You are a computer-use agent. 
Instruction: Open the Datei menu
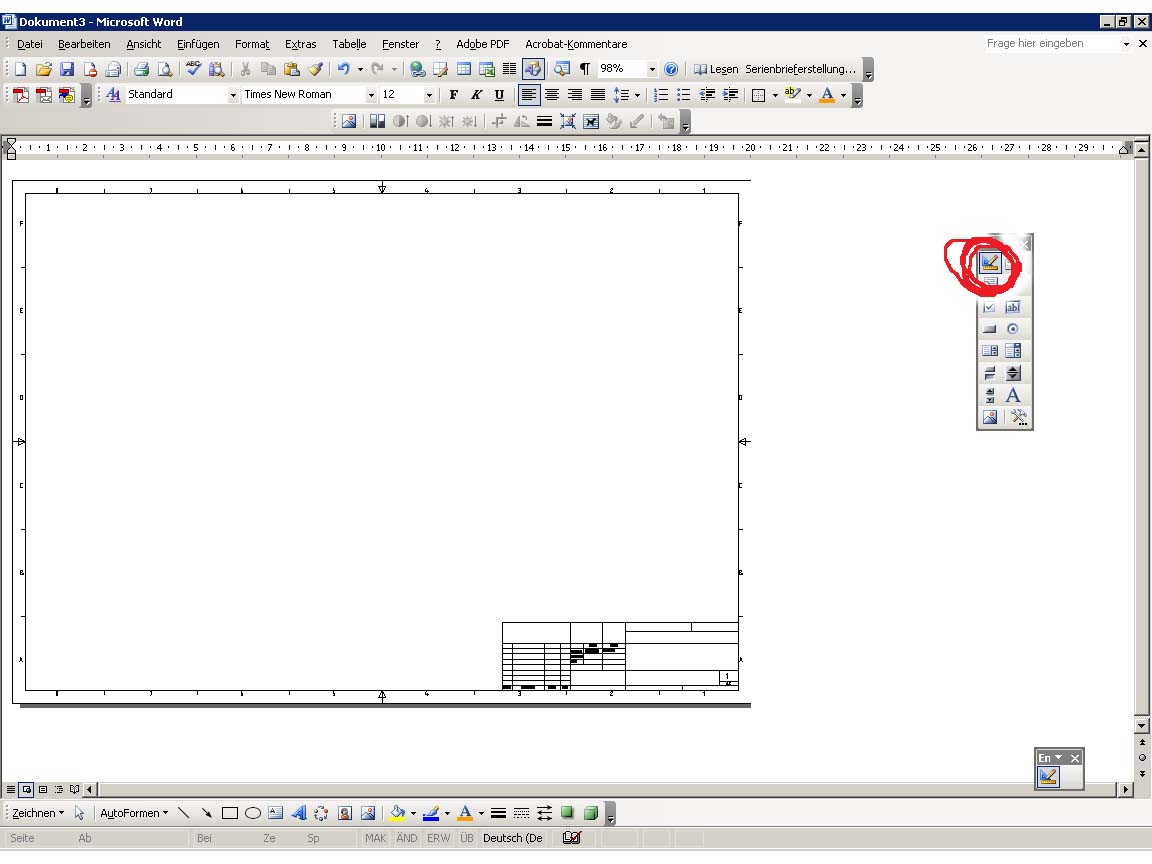(29, 44)
